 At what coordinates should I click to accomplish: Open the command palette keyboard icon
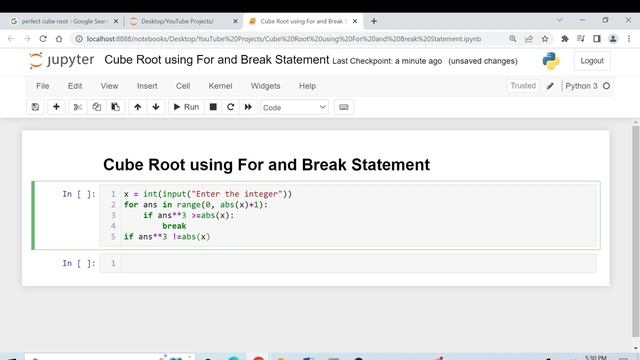click(x=344, y=107)
